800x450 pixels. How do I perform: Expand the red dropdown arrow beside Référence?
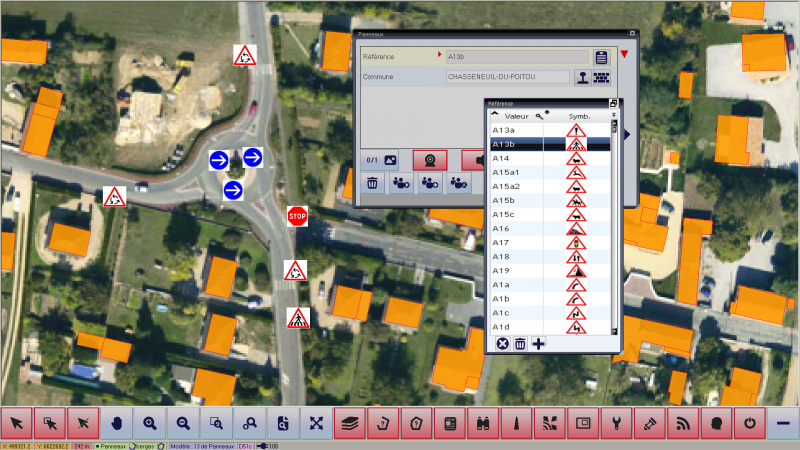[624, 55]
